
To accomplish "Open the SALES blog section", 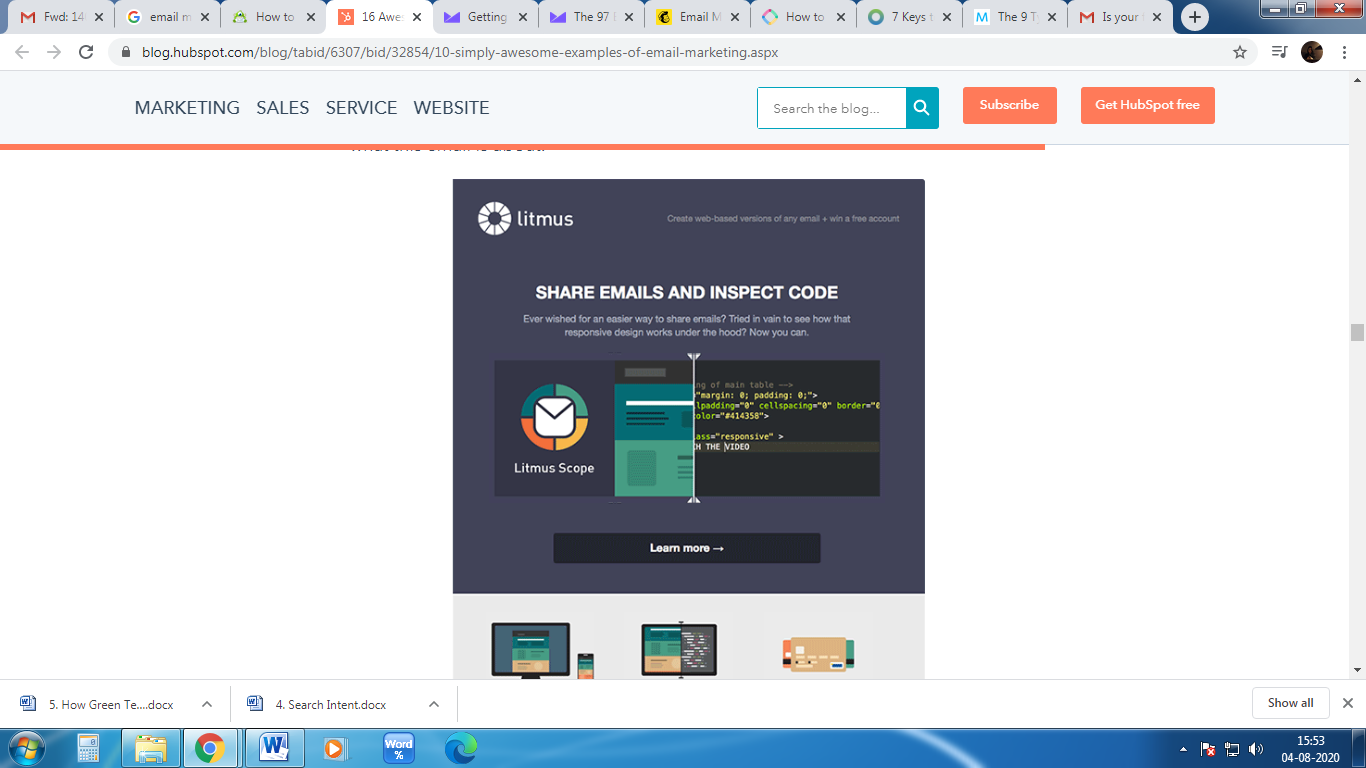I will coord(283,108).
